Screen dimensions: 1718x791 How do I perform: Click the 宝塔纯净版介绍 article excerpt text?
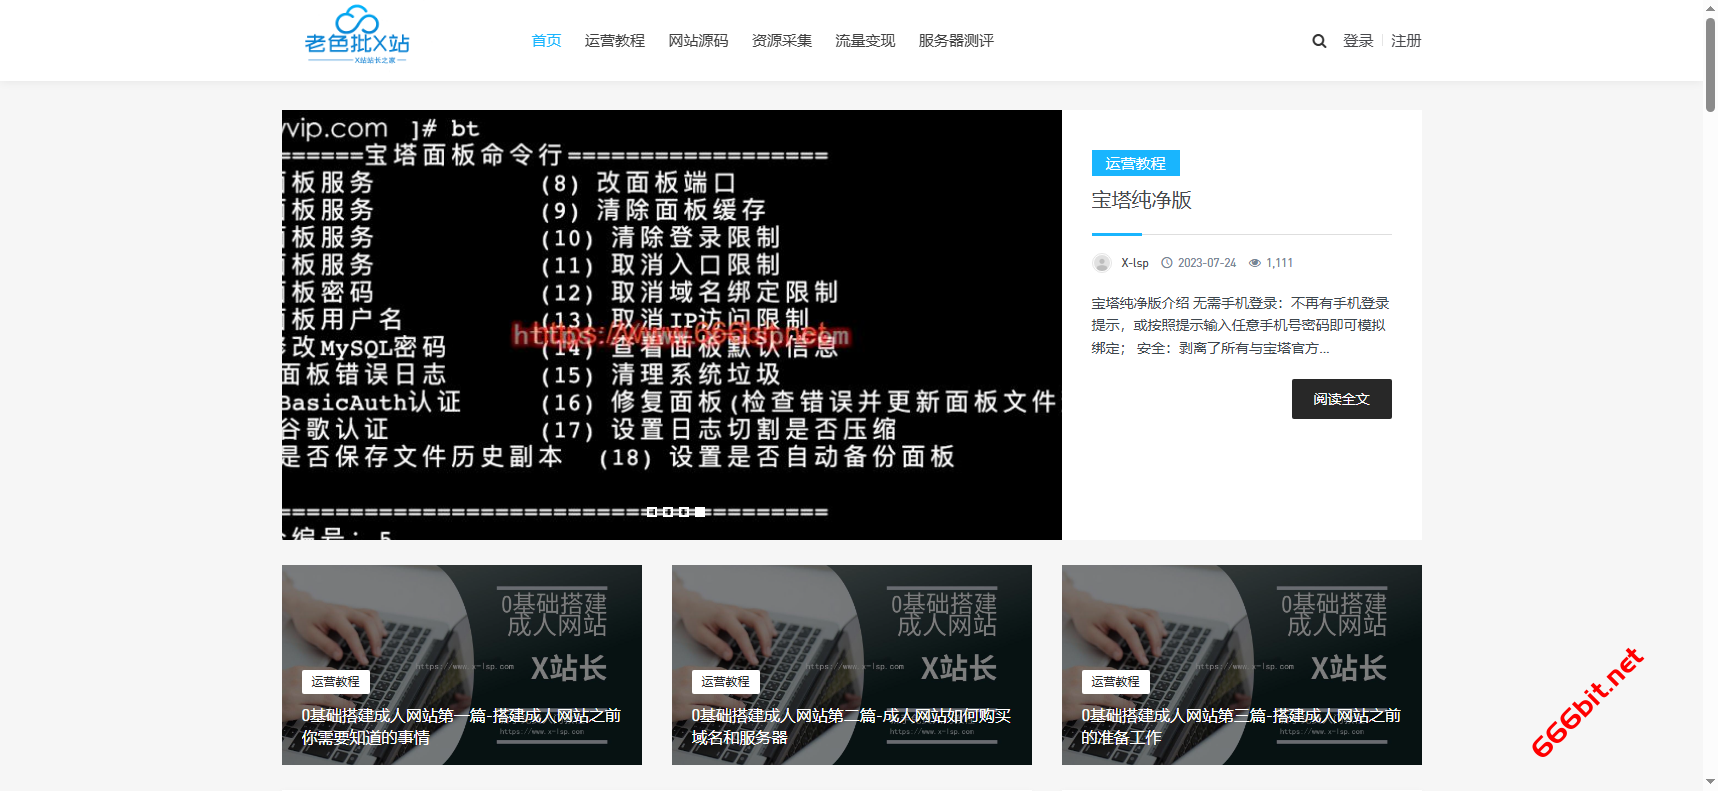click(1241, 325)
